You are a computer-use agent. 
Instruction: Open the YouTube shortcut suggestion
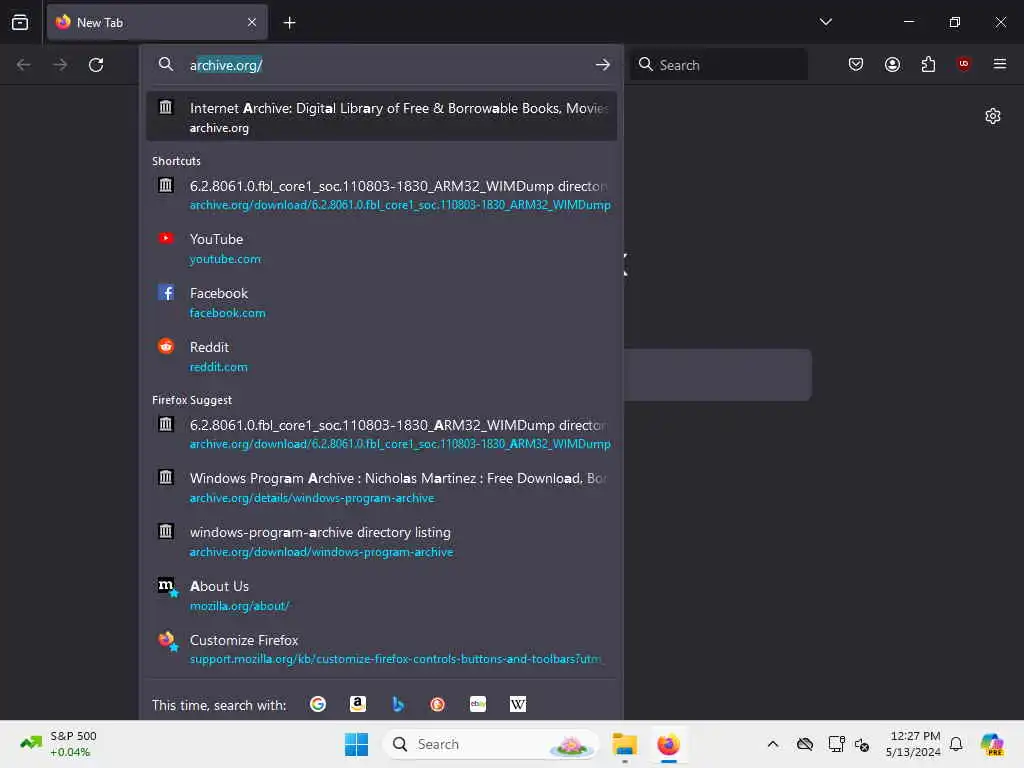click(381, 248)
